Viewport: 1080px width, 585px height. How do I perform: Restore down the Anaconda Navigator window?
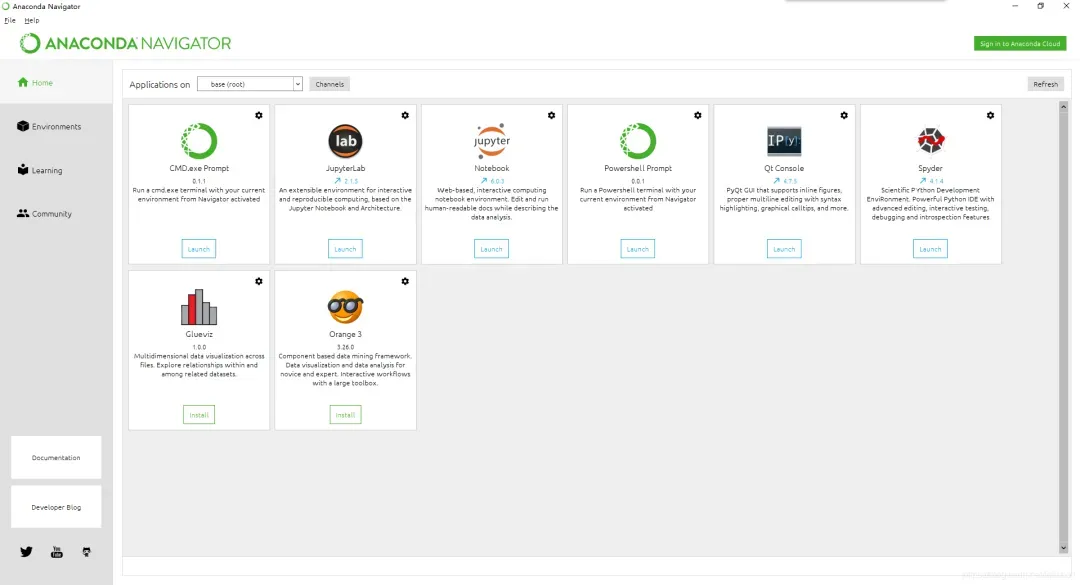(x=1041, y=6)
